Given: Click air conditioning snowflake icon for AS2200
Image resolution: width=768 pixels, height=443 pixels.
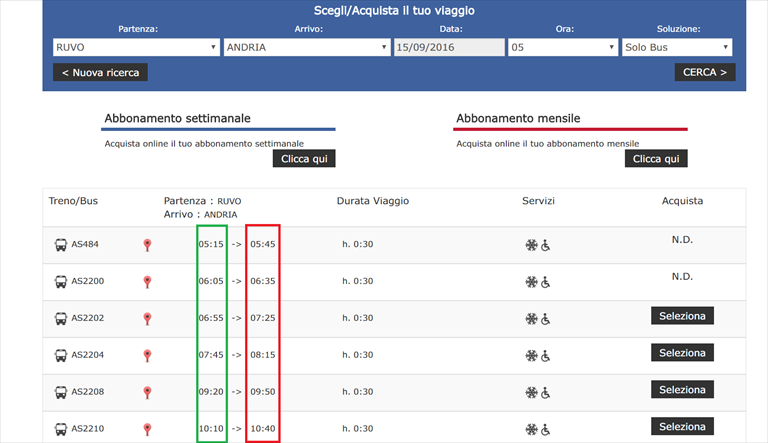Looking at the screenshot, I should [x=531, y=282].
